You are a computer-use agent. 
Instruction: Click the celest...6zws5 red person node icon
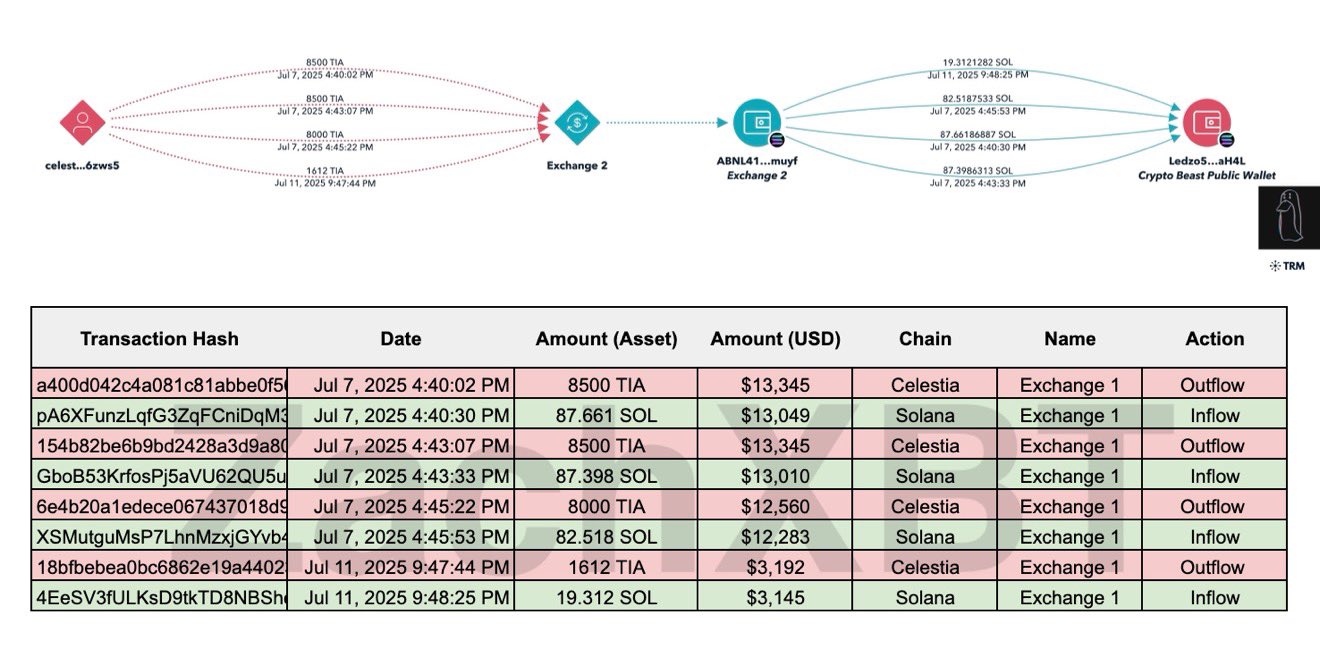pyautogui.click(x=83, y=123)
